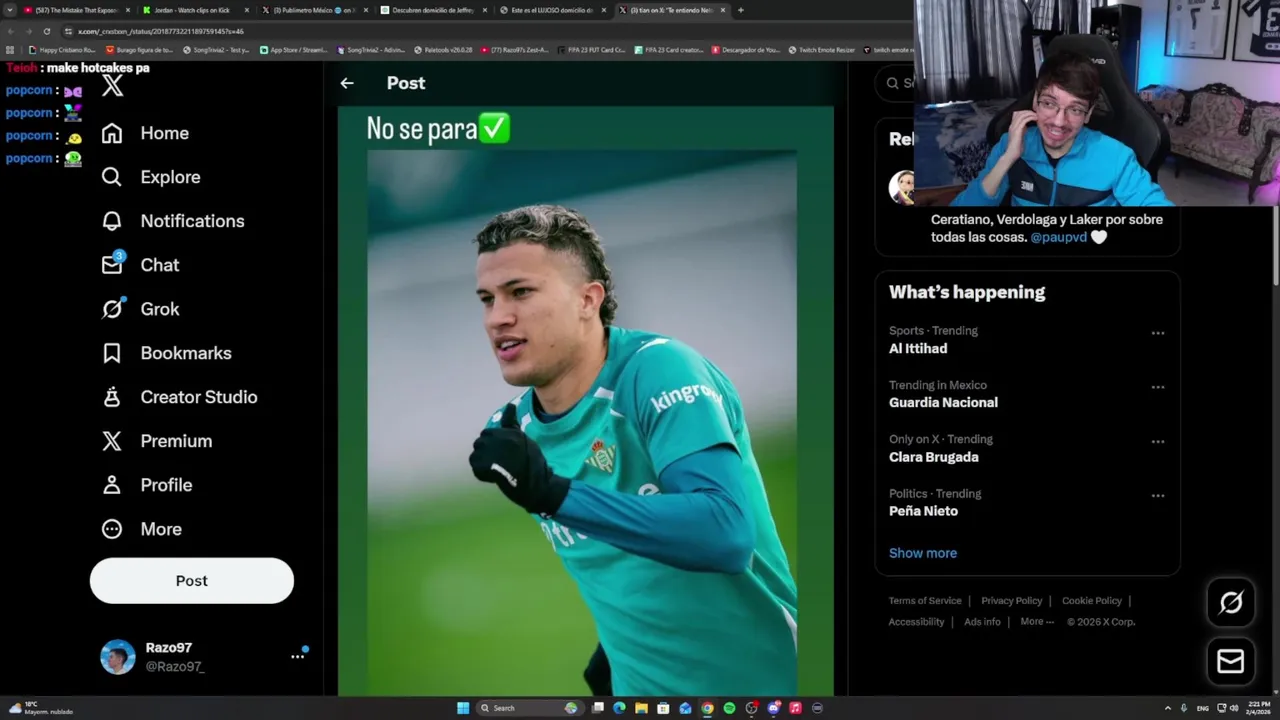Open 'Happy Cristiano Ro...' bookmark
The height and width of the screenshot is (720, 1280).
[63, 50]
